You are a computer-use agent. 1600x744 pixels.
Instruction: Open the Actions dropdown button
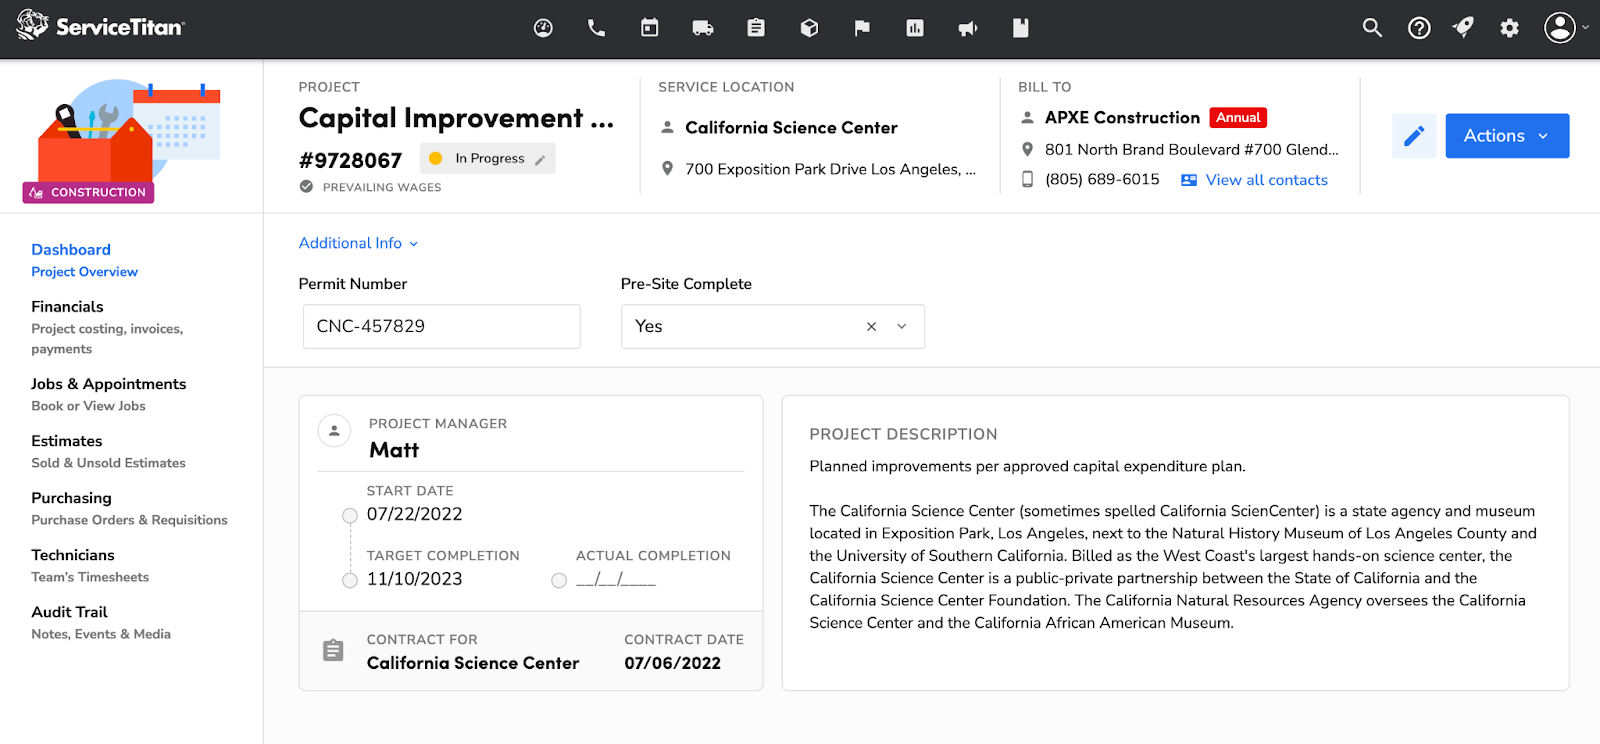[x=1507, y=136]
